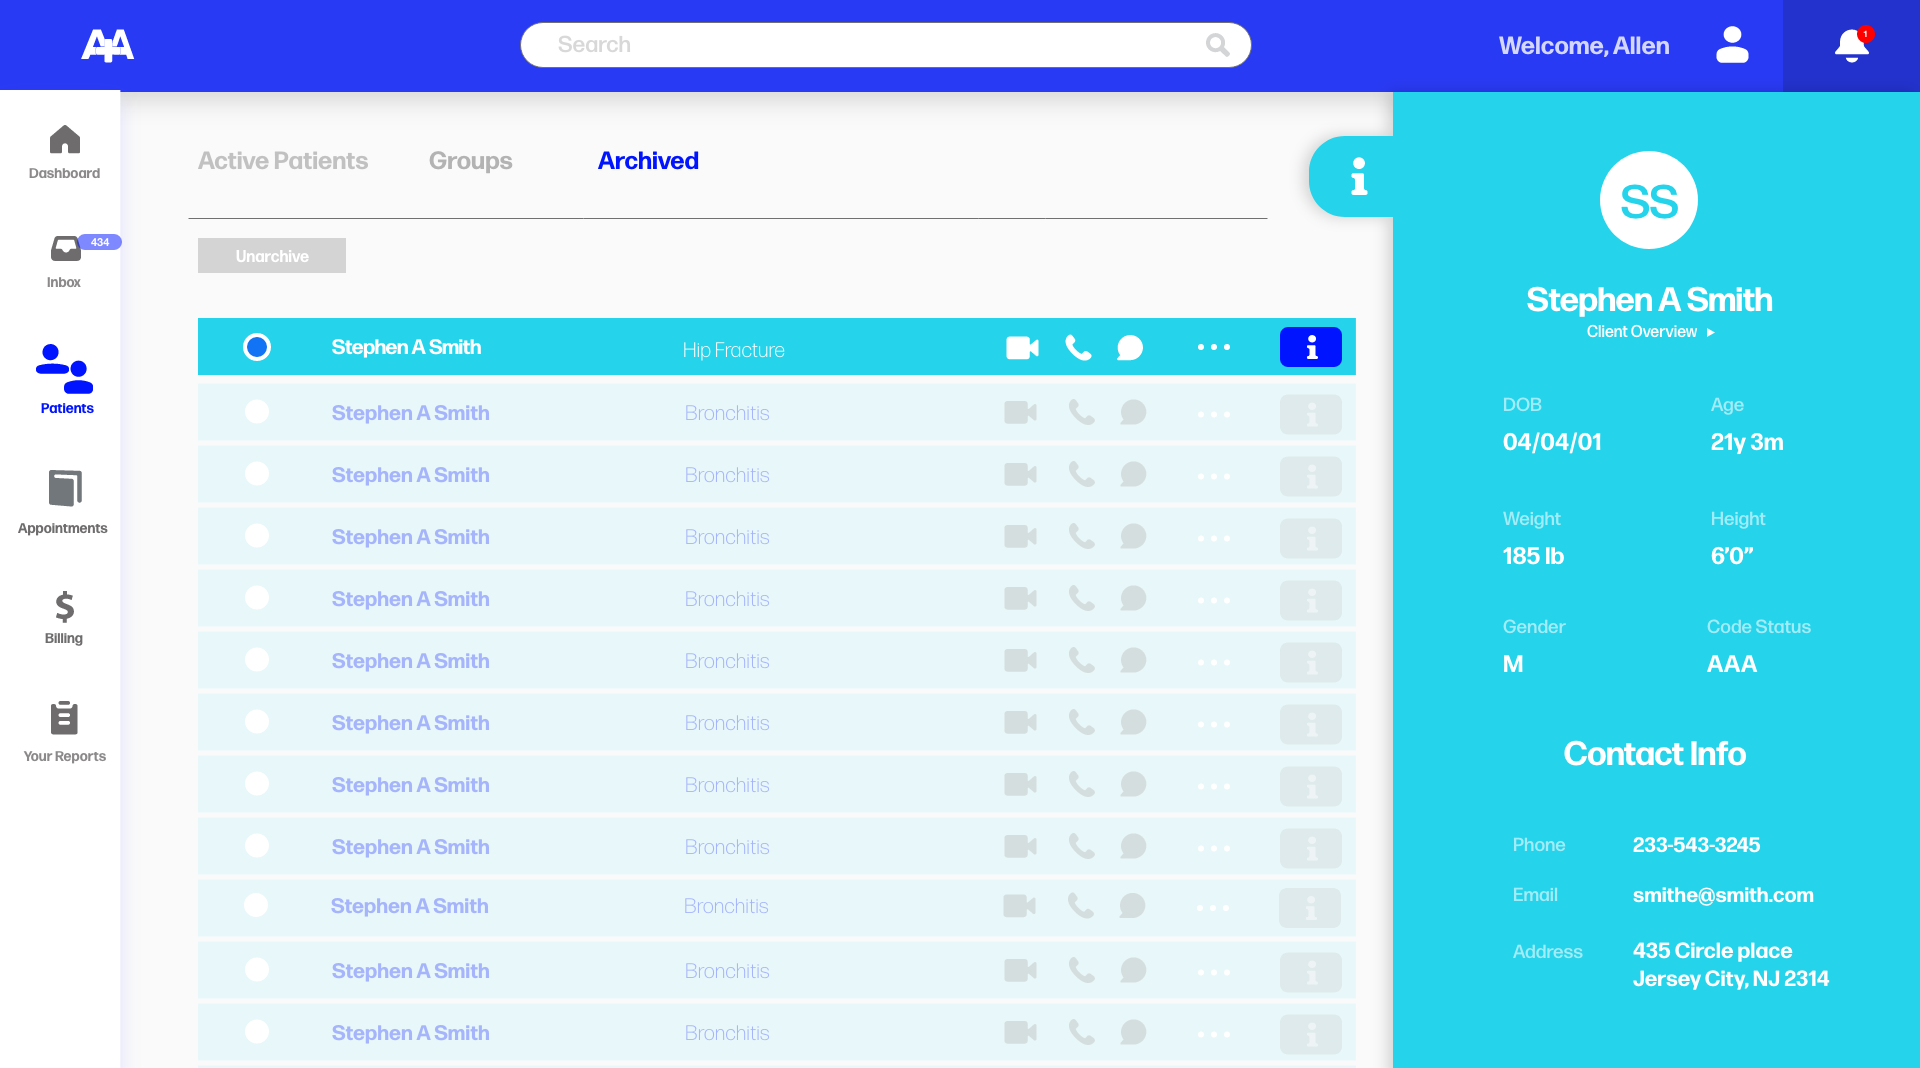1920x1068 pixels.
Task: Select the Archived tab
Action: click(648, 161)
